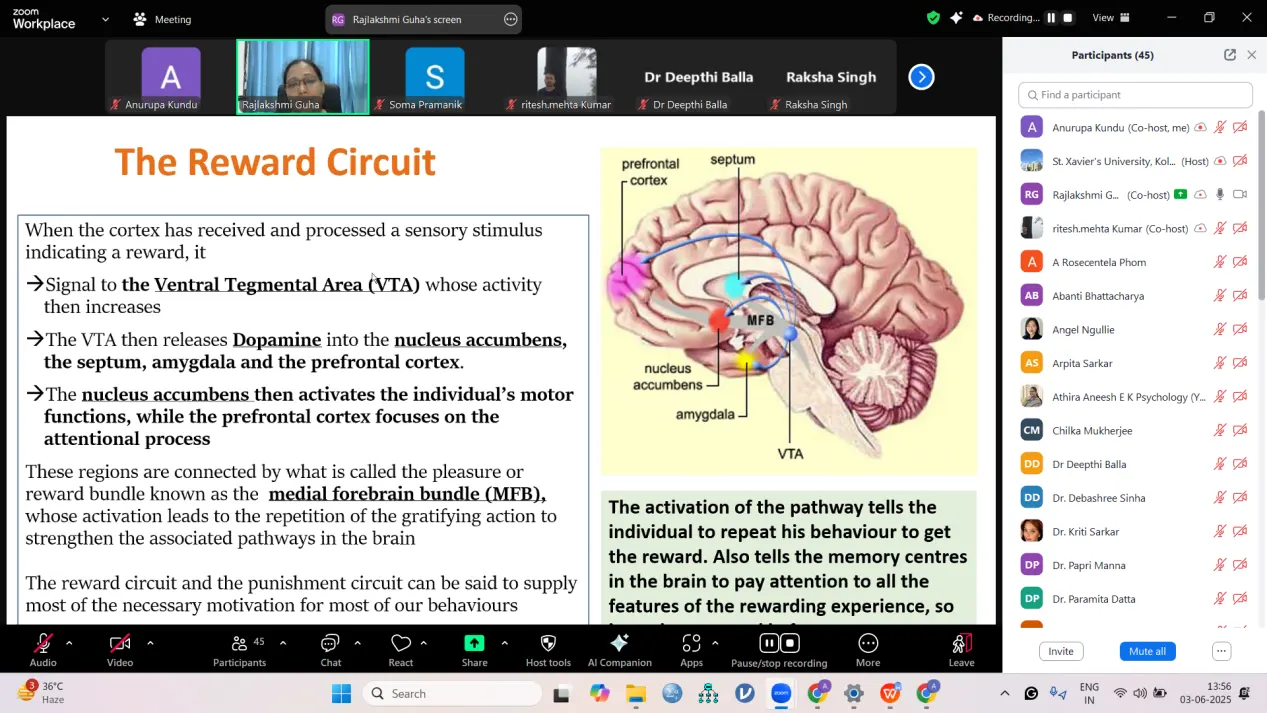Open the More options ellipsis icon
Viewport: 1267px width, 713px height.
tap(868, 644)
